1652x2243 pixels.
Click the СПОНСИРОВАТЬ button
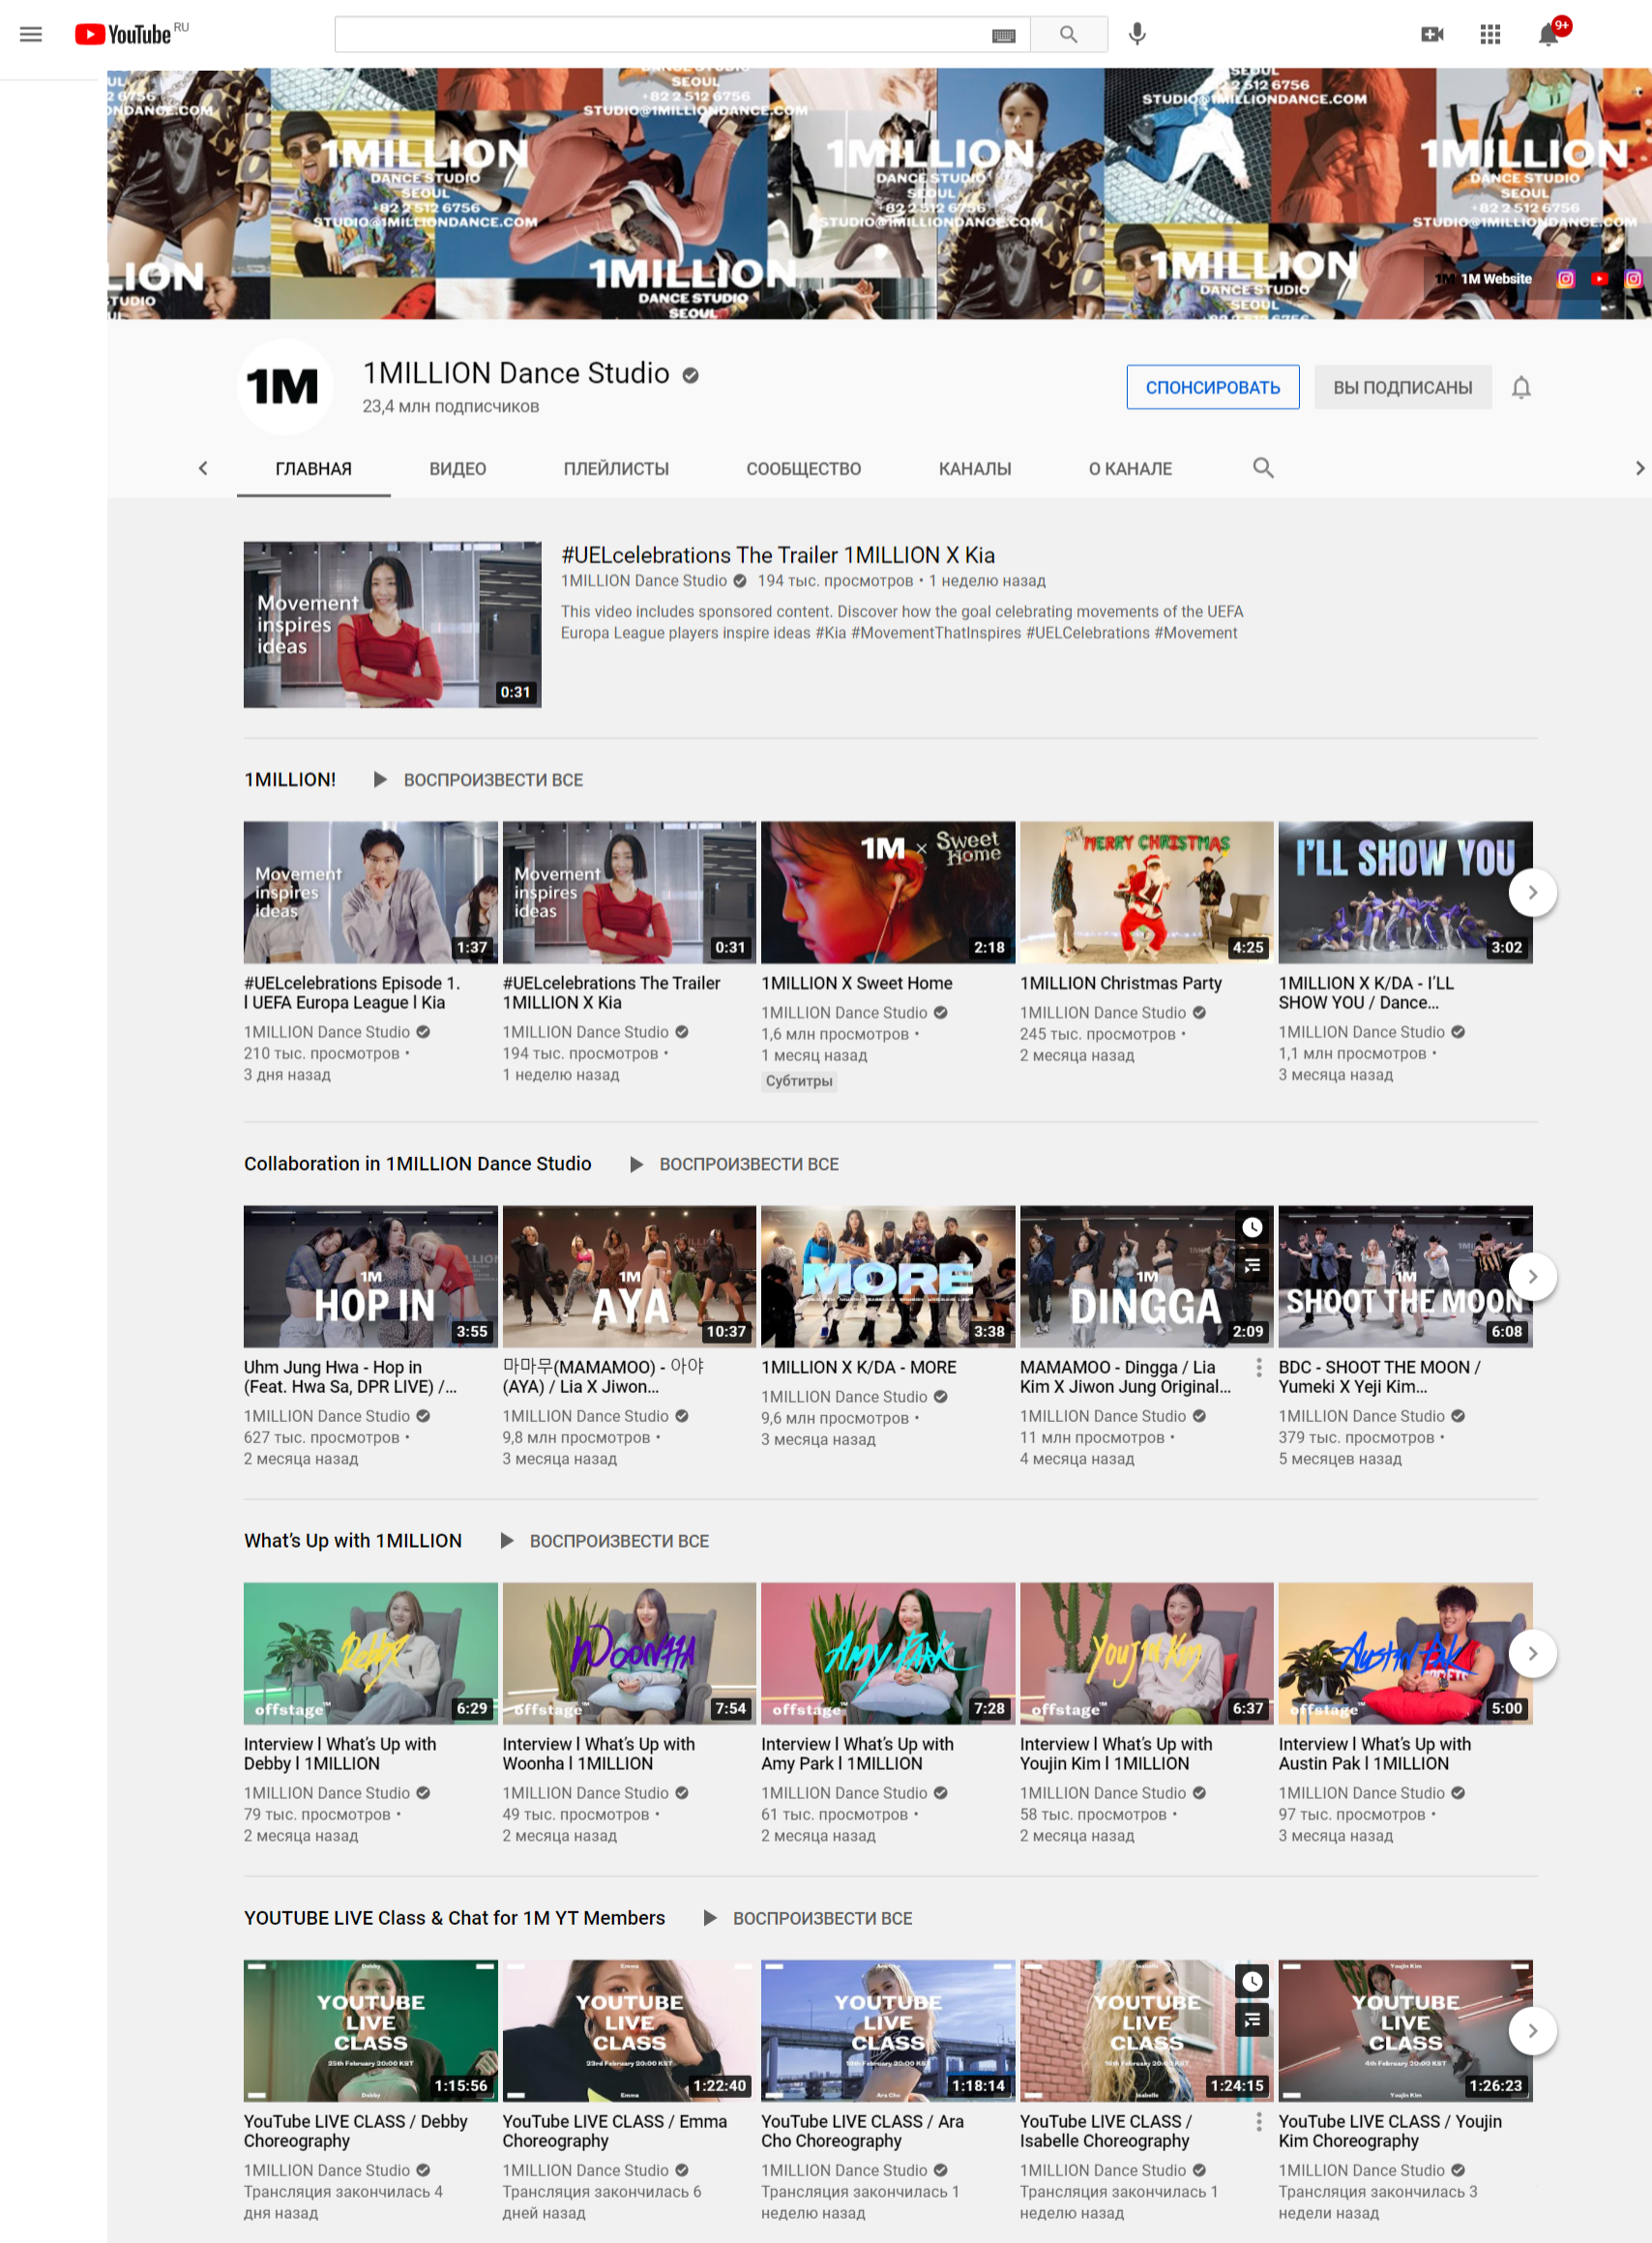[1212, 387]
